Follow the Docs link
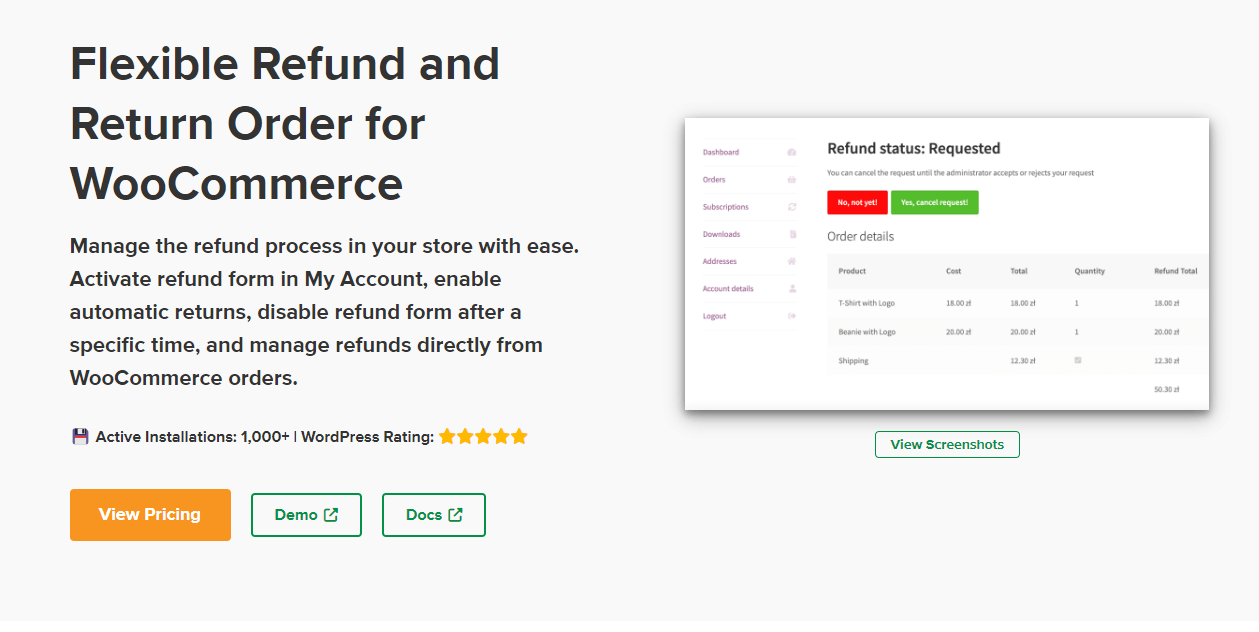Image resolution: width=1259 pixels, height=632 pixels. (433, 515)
